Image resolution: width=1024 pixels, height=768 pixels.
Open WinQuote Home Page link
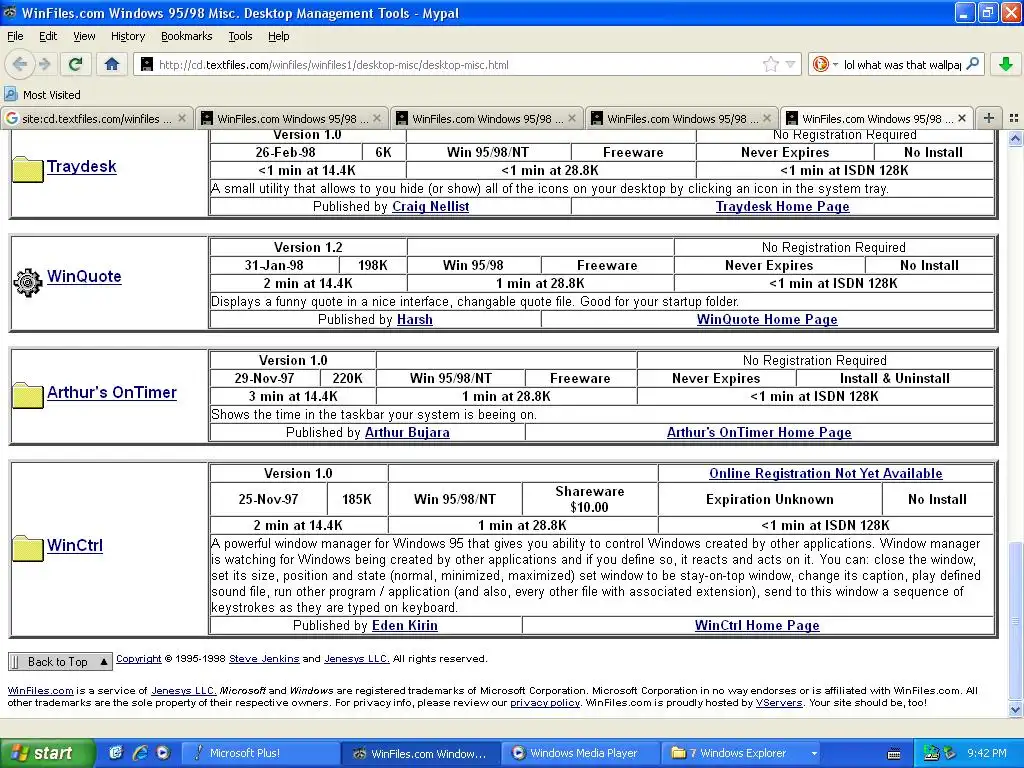coord(767,319)
